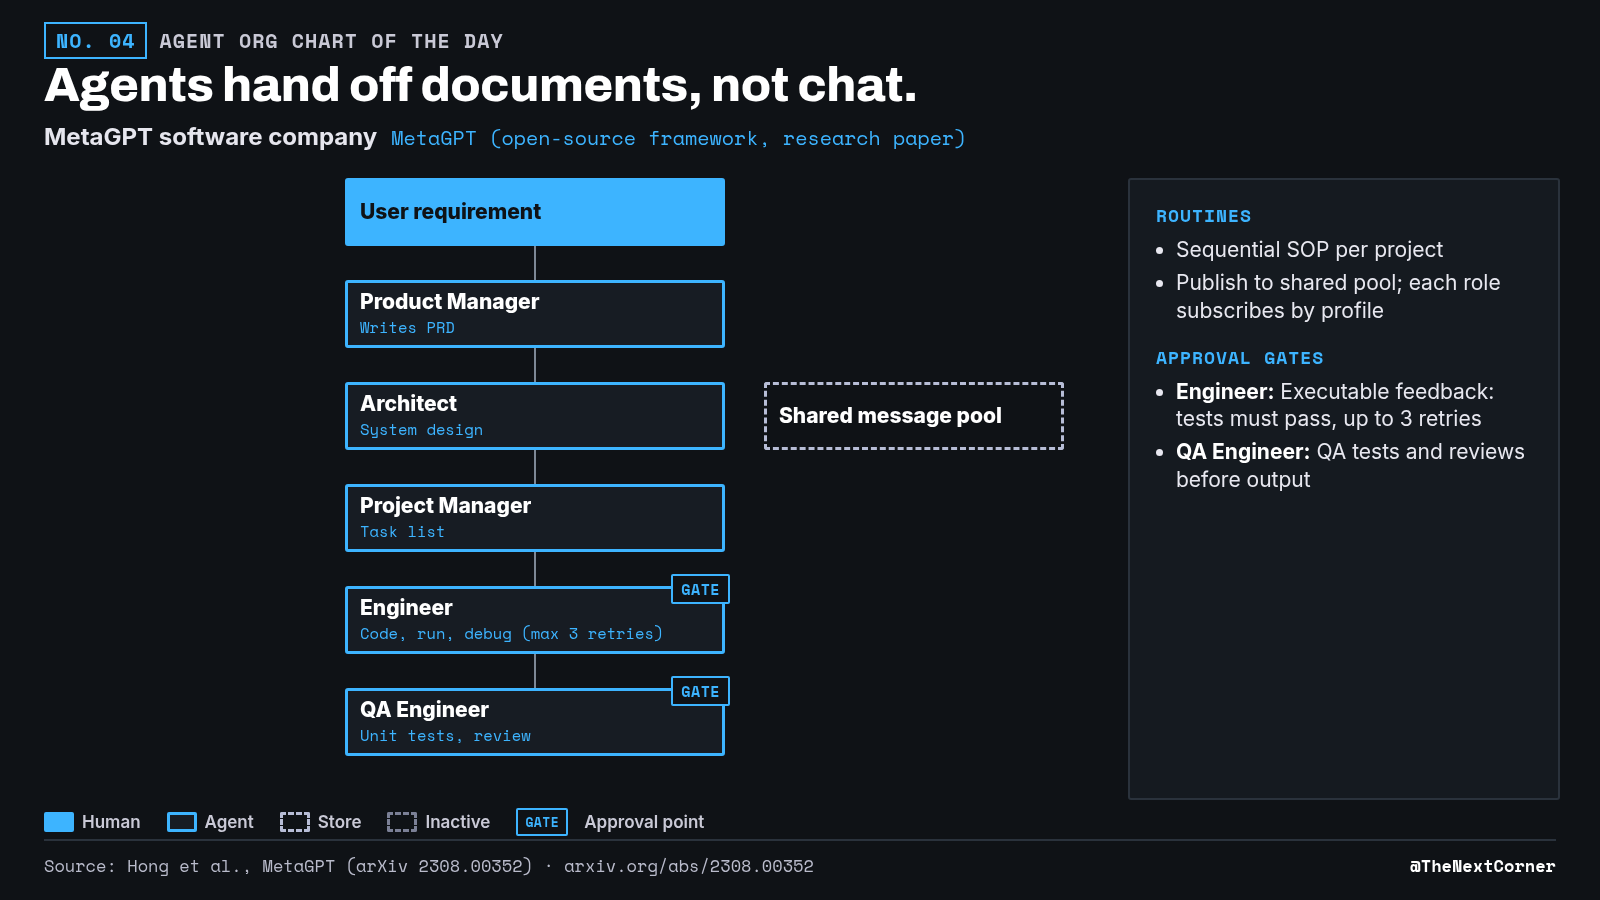Click the "Unit tests, review" subtitle

445,736
